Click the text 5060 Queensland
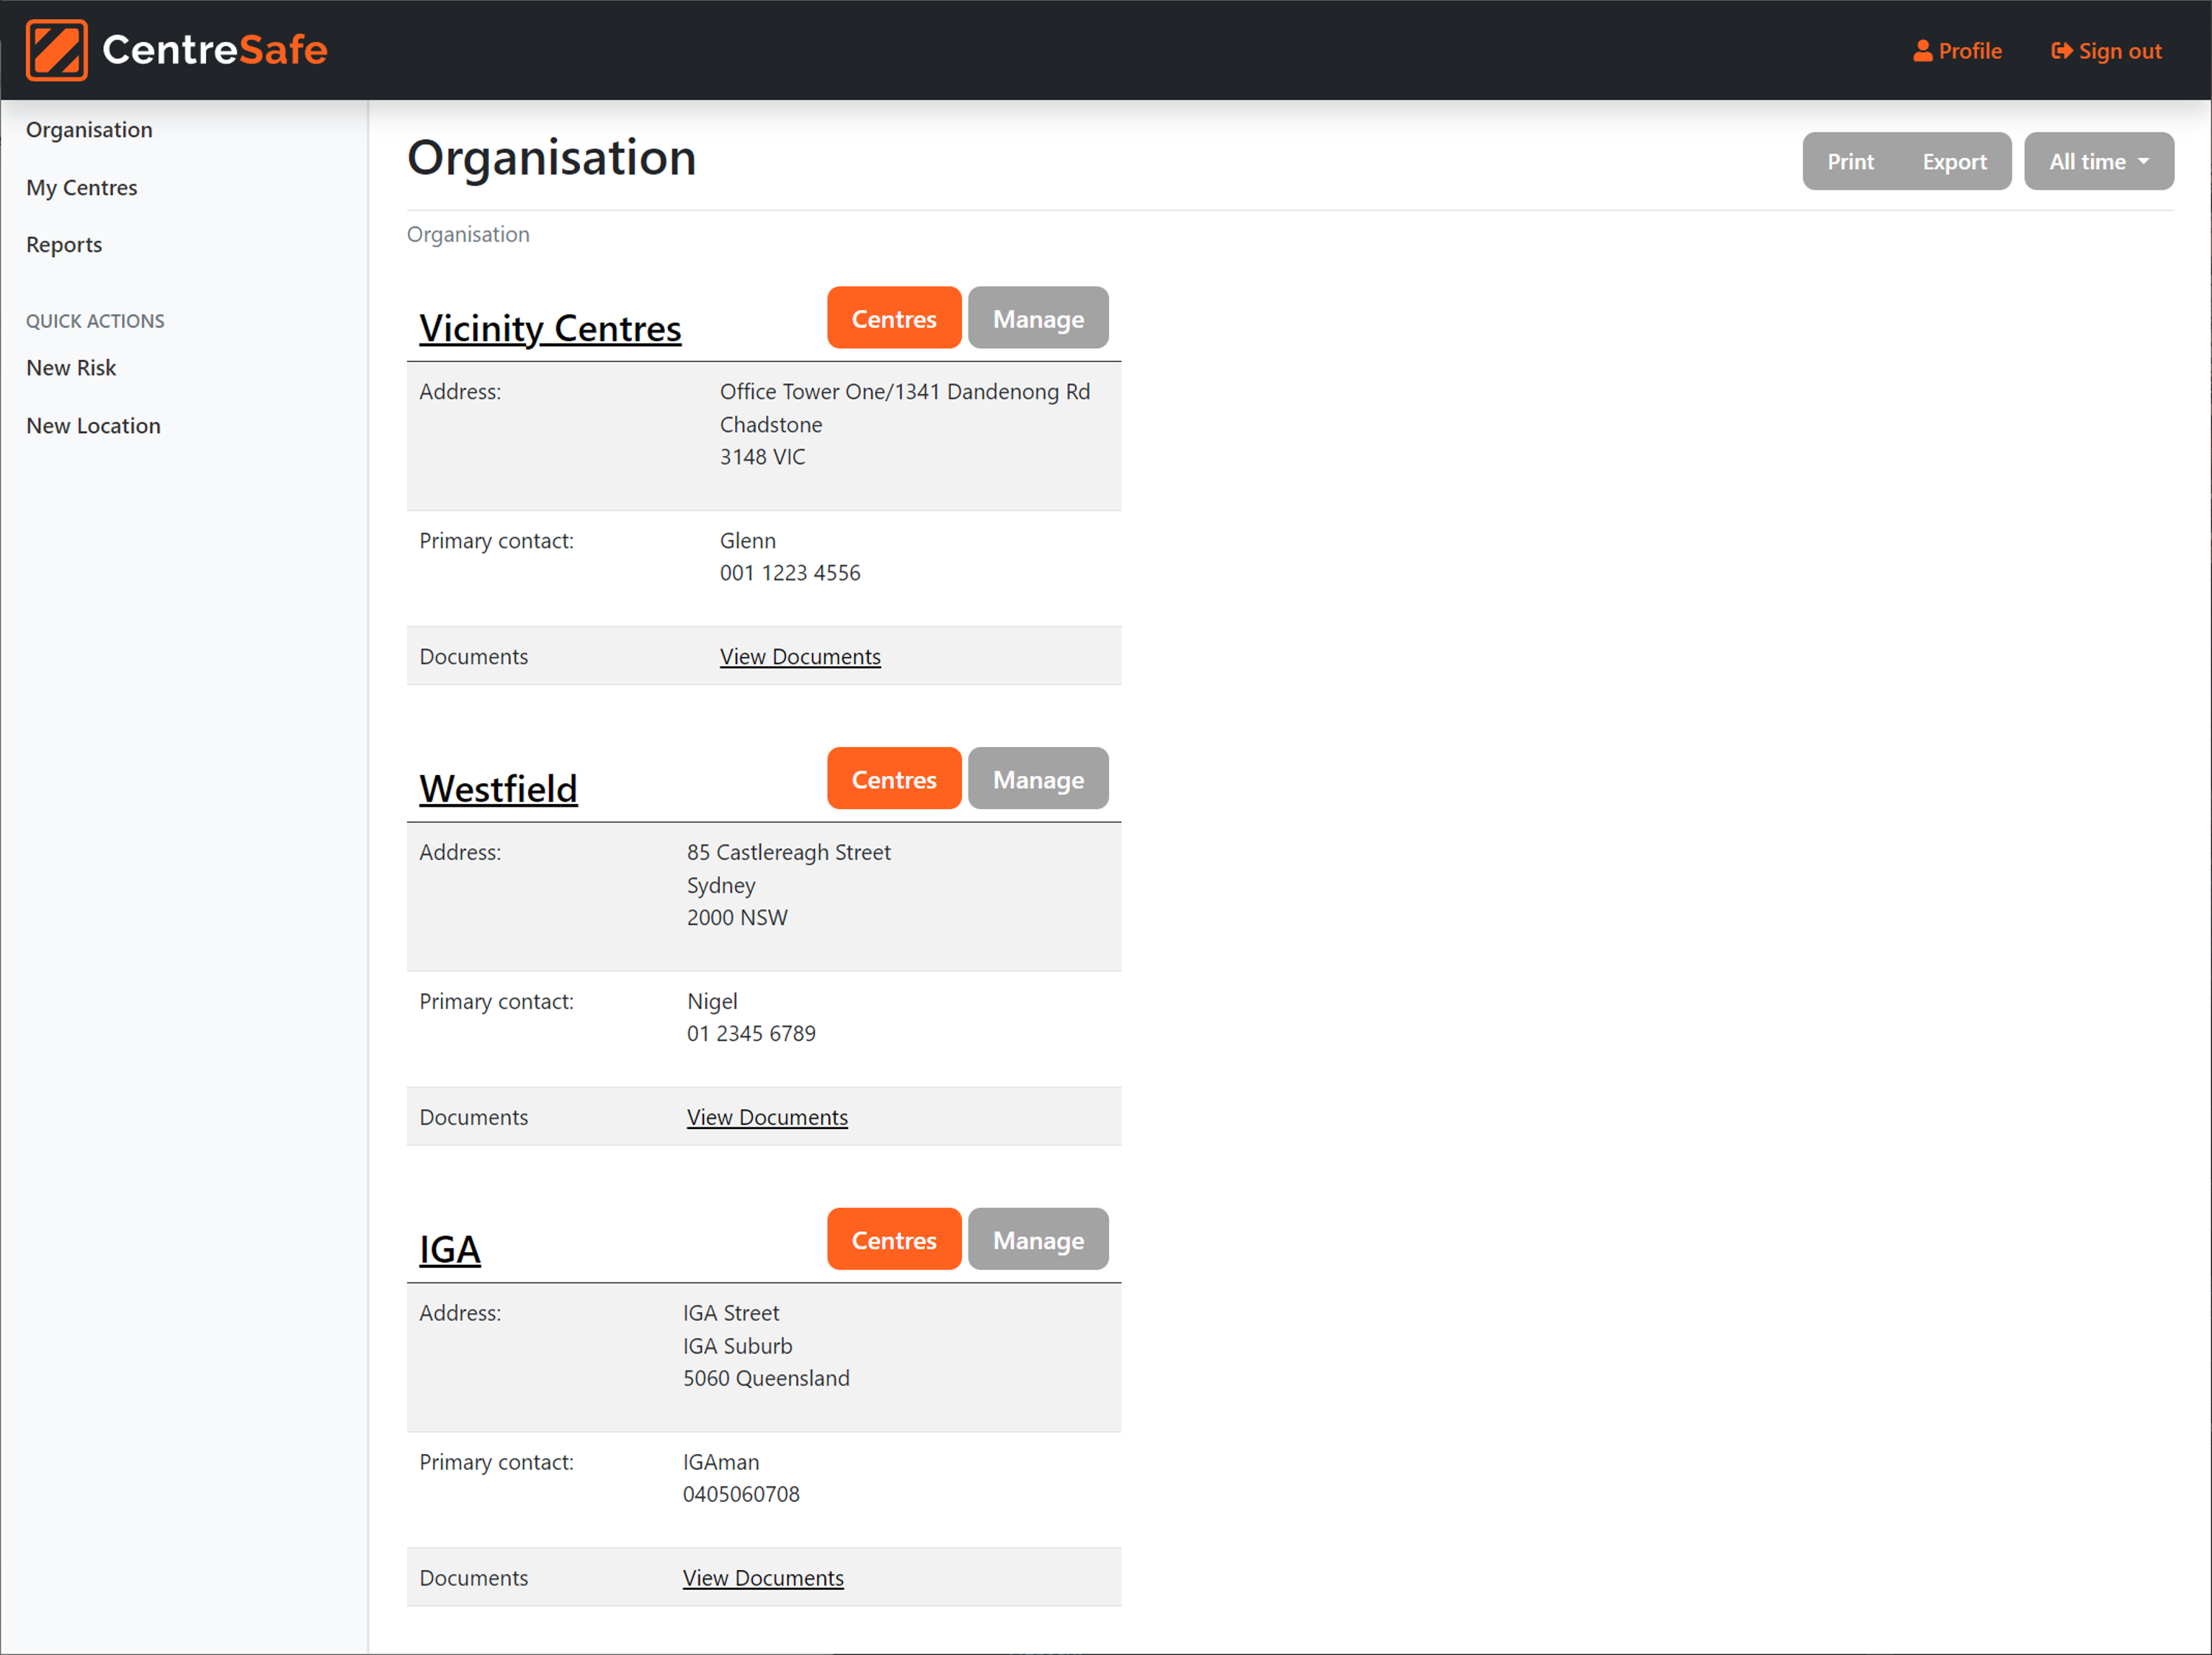This screenshot has height=1655, width=2212. 766,1378
